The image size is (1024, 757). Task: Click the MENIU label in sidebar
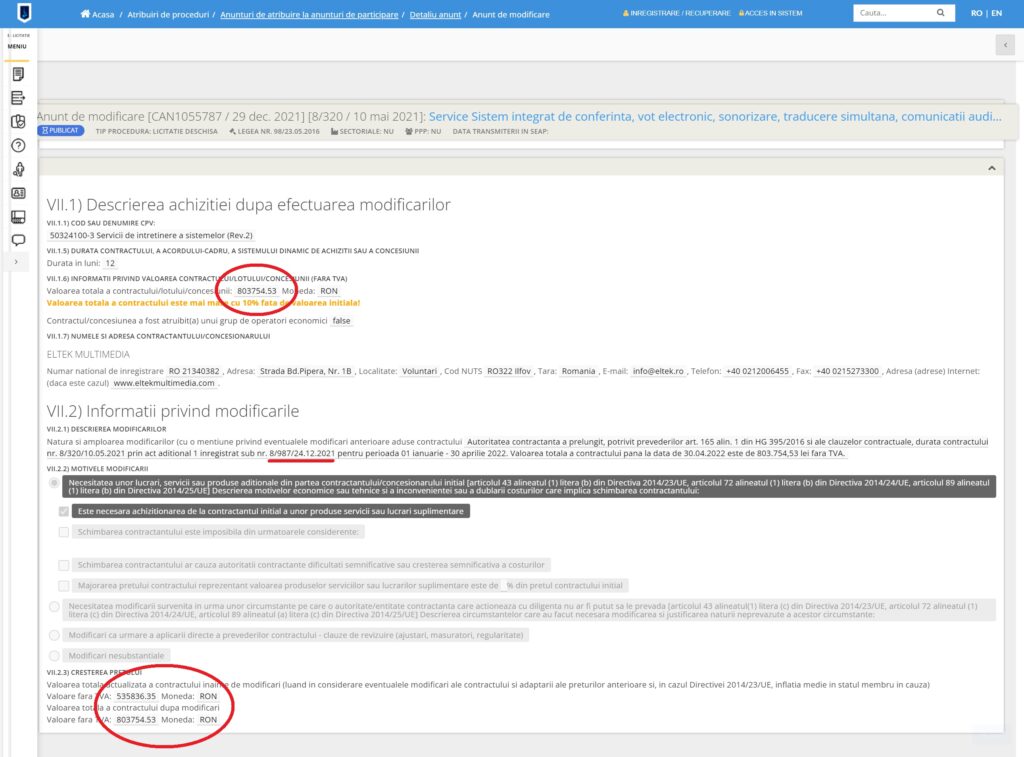[17, 46]
